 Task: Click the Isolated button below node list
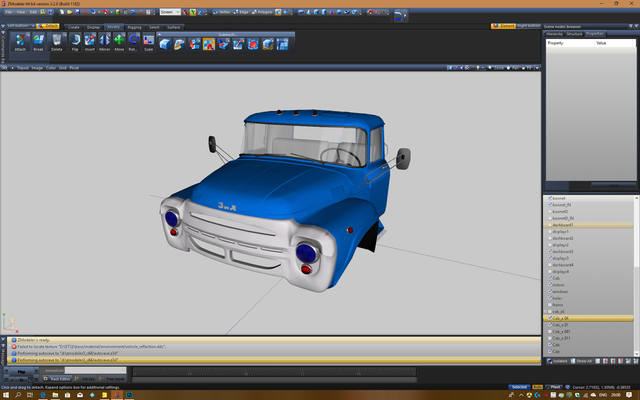[x=557, y=361]
